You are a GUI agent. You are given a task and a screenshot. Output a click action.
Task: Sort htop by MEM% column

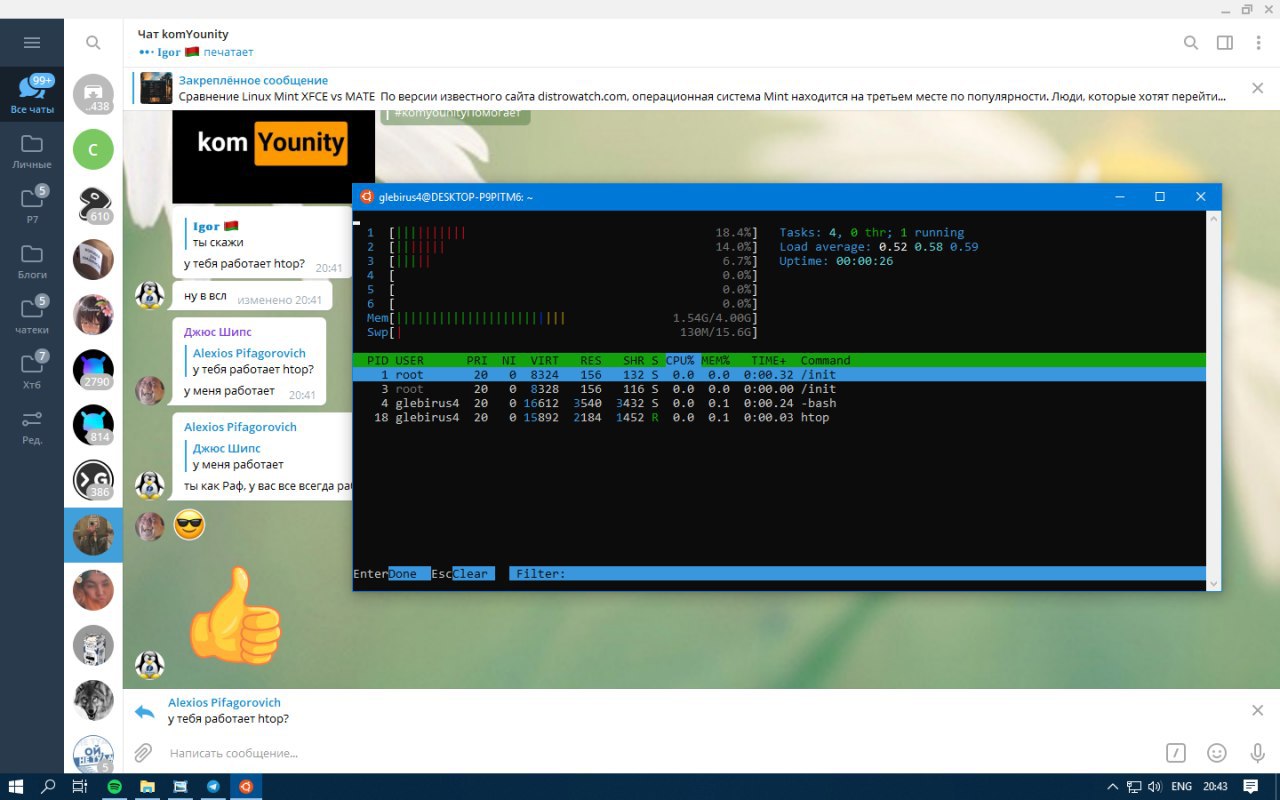[x=716, y=361]
